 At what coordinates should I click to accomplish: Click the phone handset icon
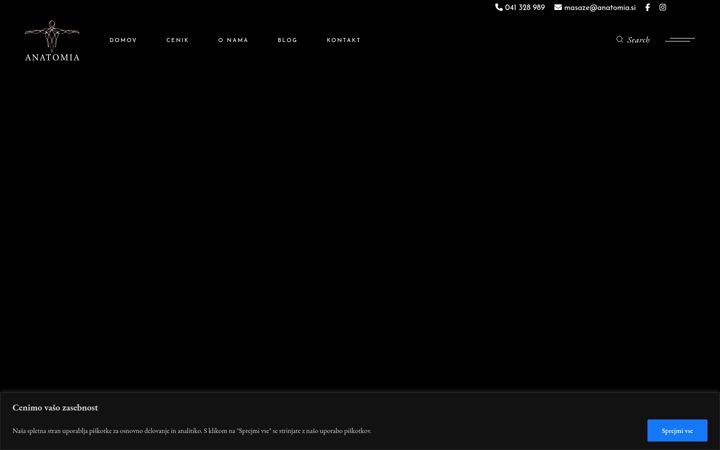499,7
